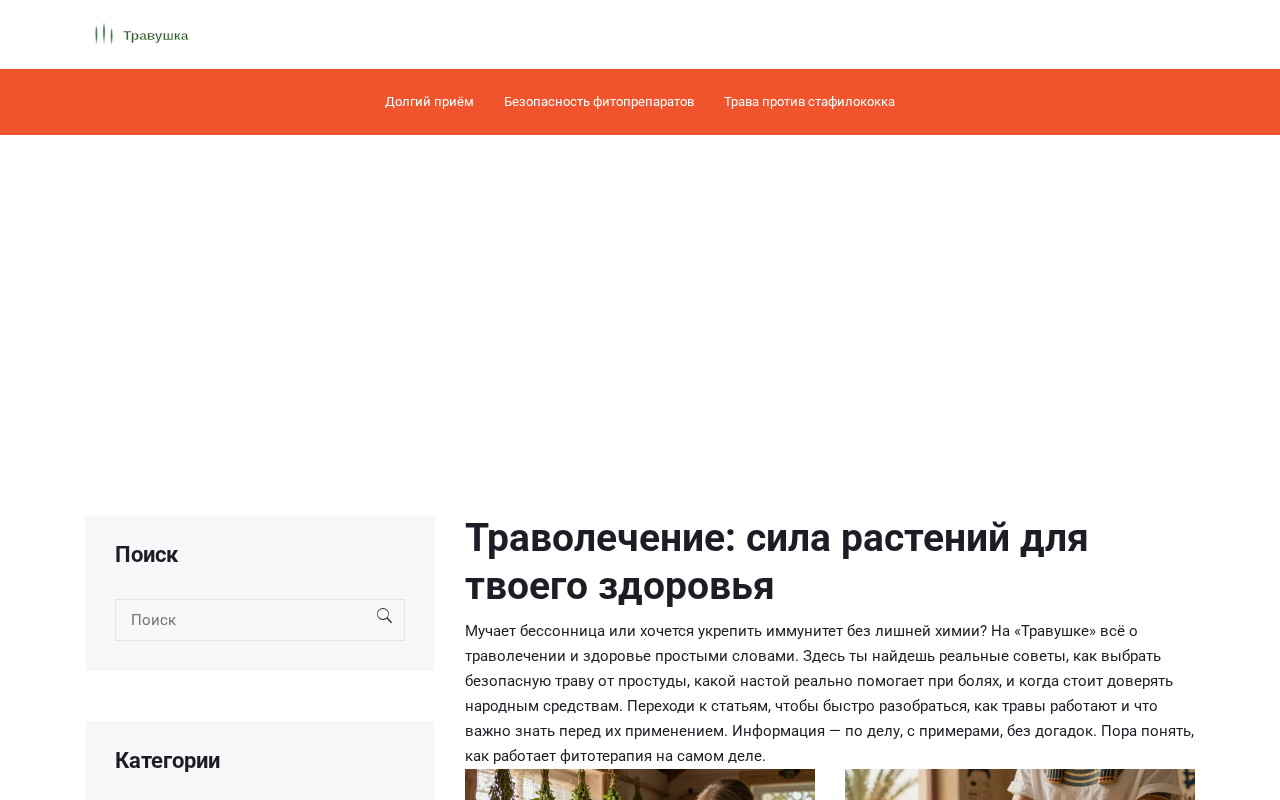This screenshot has width=1280, height=800.
Task: Click the Поиск widget heading
Action: 146,555
